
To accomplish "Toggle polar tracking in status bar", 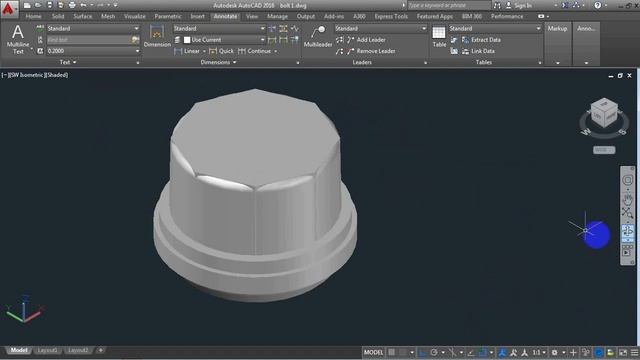I will pyautogui.click(x=434, y=352).
